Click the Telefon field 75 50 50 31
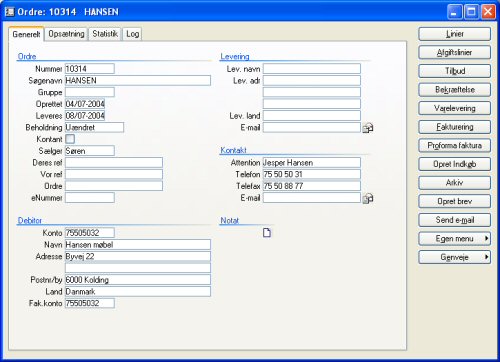500x362 pixels. pos(312,174)
